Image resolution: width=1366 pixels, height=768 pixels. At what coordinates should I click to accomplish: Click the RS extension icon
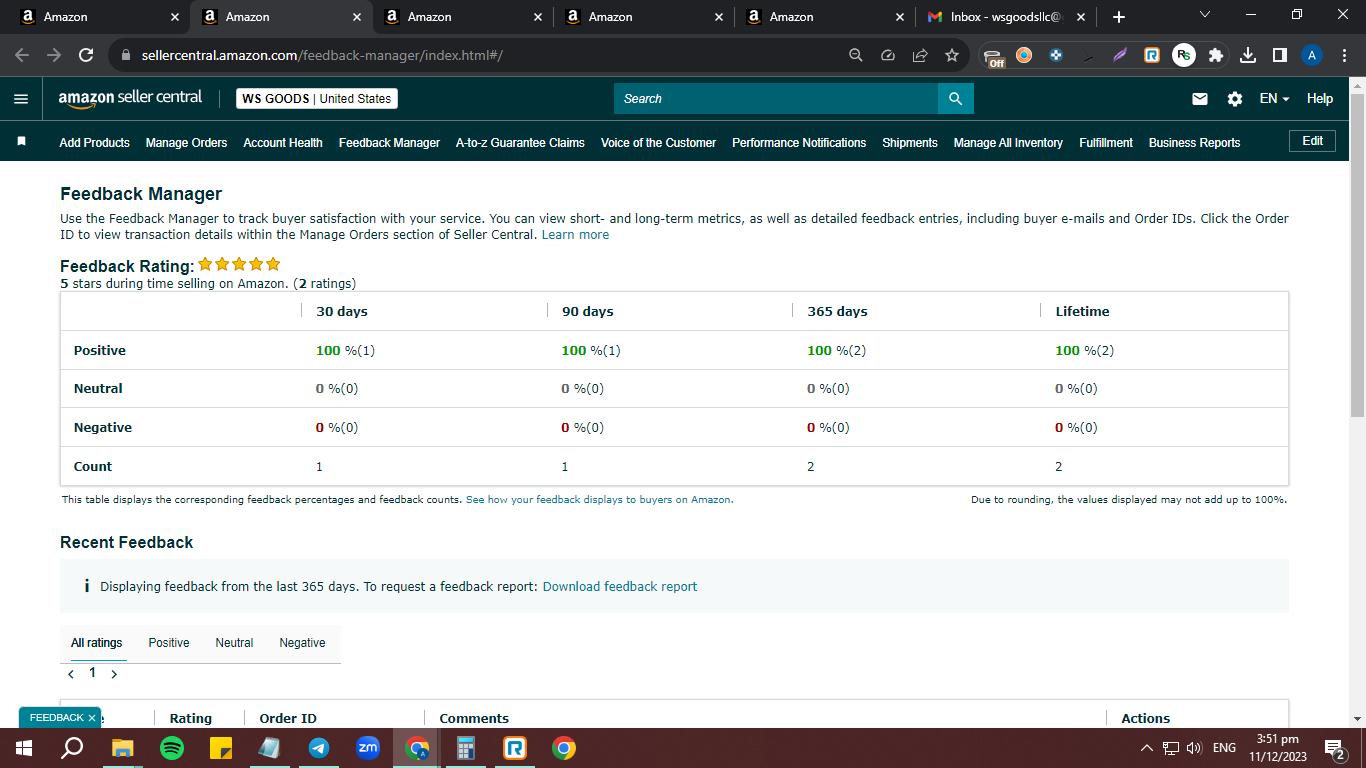click(1184, 55)
